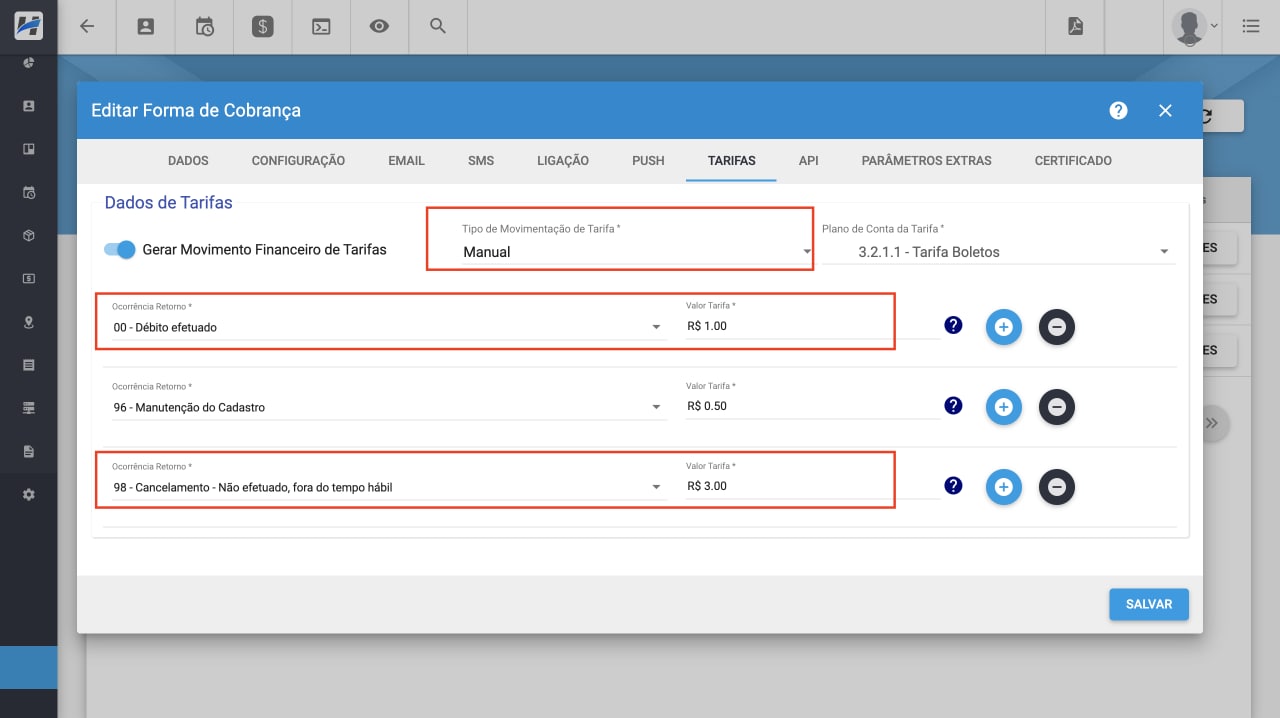Click the Valor Tarifa field showing R$ 3.00
Image resolution: width=1280 pixels, height=718 pixels.
pyautogui.click(x=812, y=487)
